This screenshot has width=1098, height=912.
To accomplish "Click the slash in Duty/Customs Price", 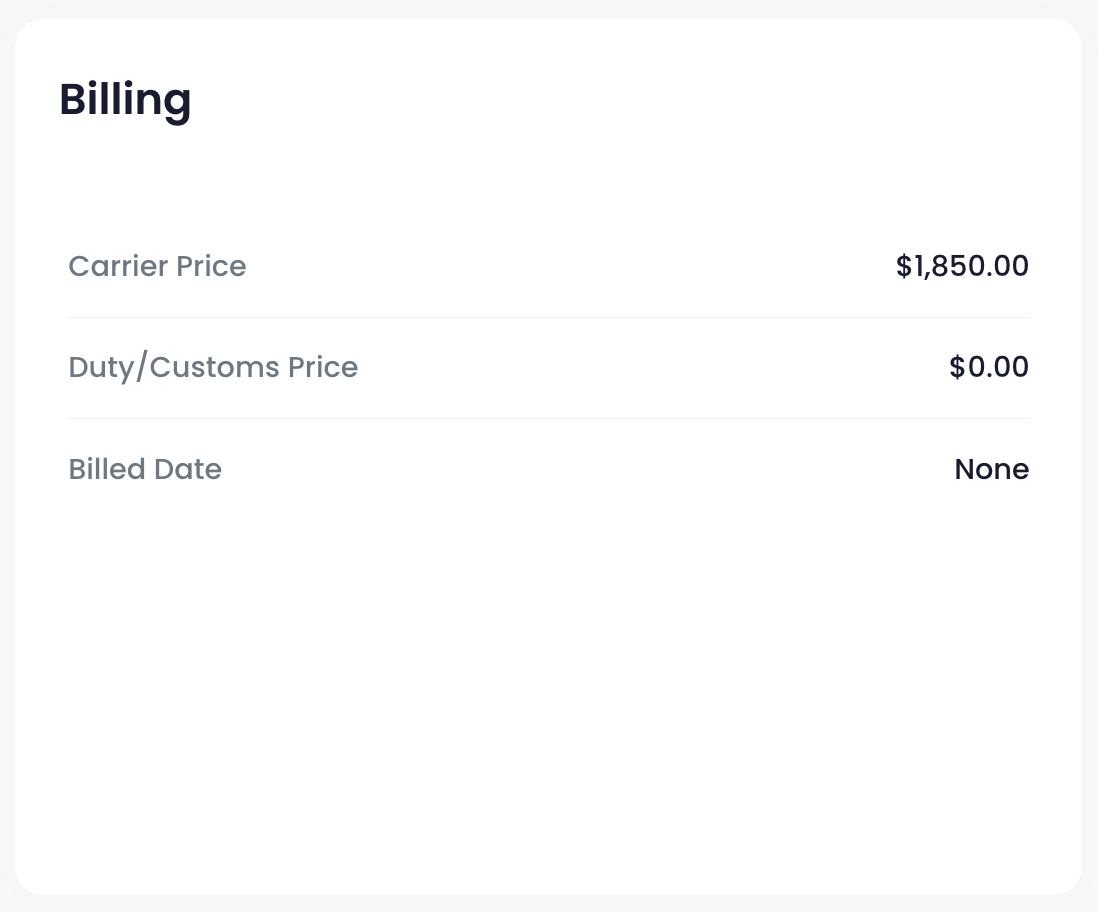I will pyautogui.click(x=141, y=368).
